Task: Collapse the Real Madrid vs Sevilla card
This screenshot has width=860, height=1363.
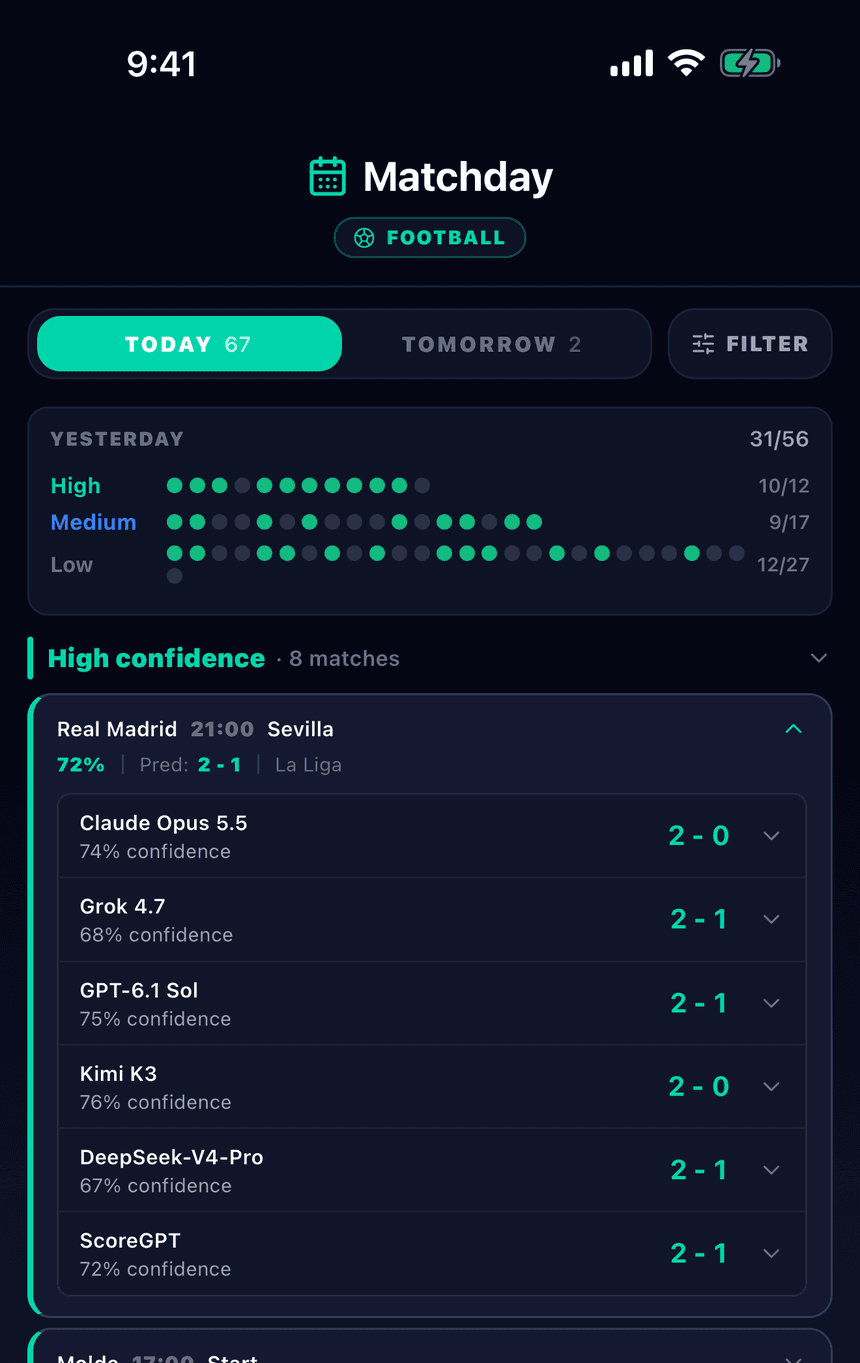Action: coord(793,729)
